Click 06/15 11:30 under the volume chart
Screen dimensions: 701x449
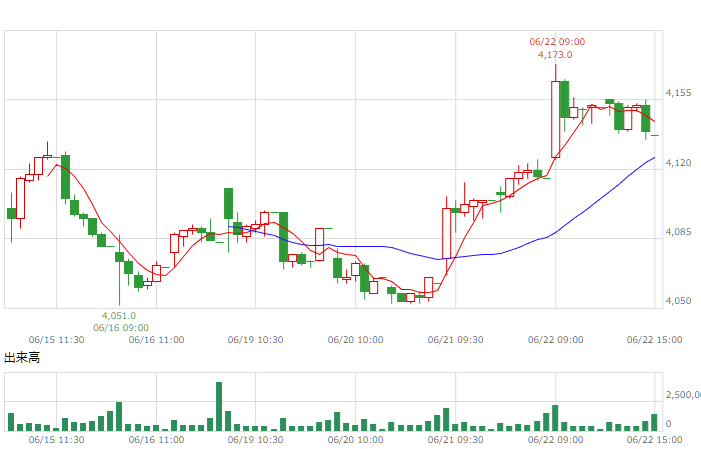(56, 440)
